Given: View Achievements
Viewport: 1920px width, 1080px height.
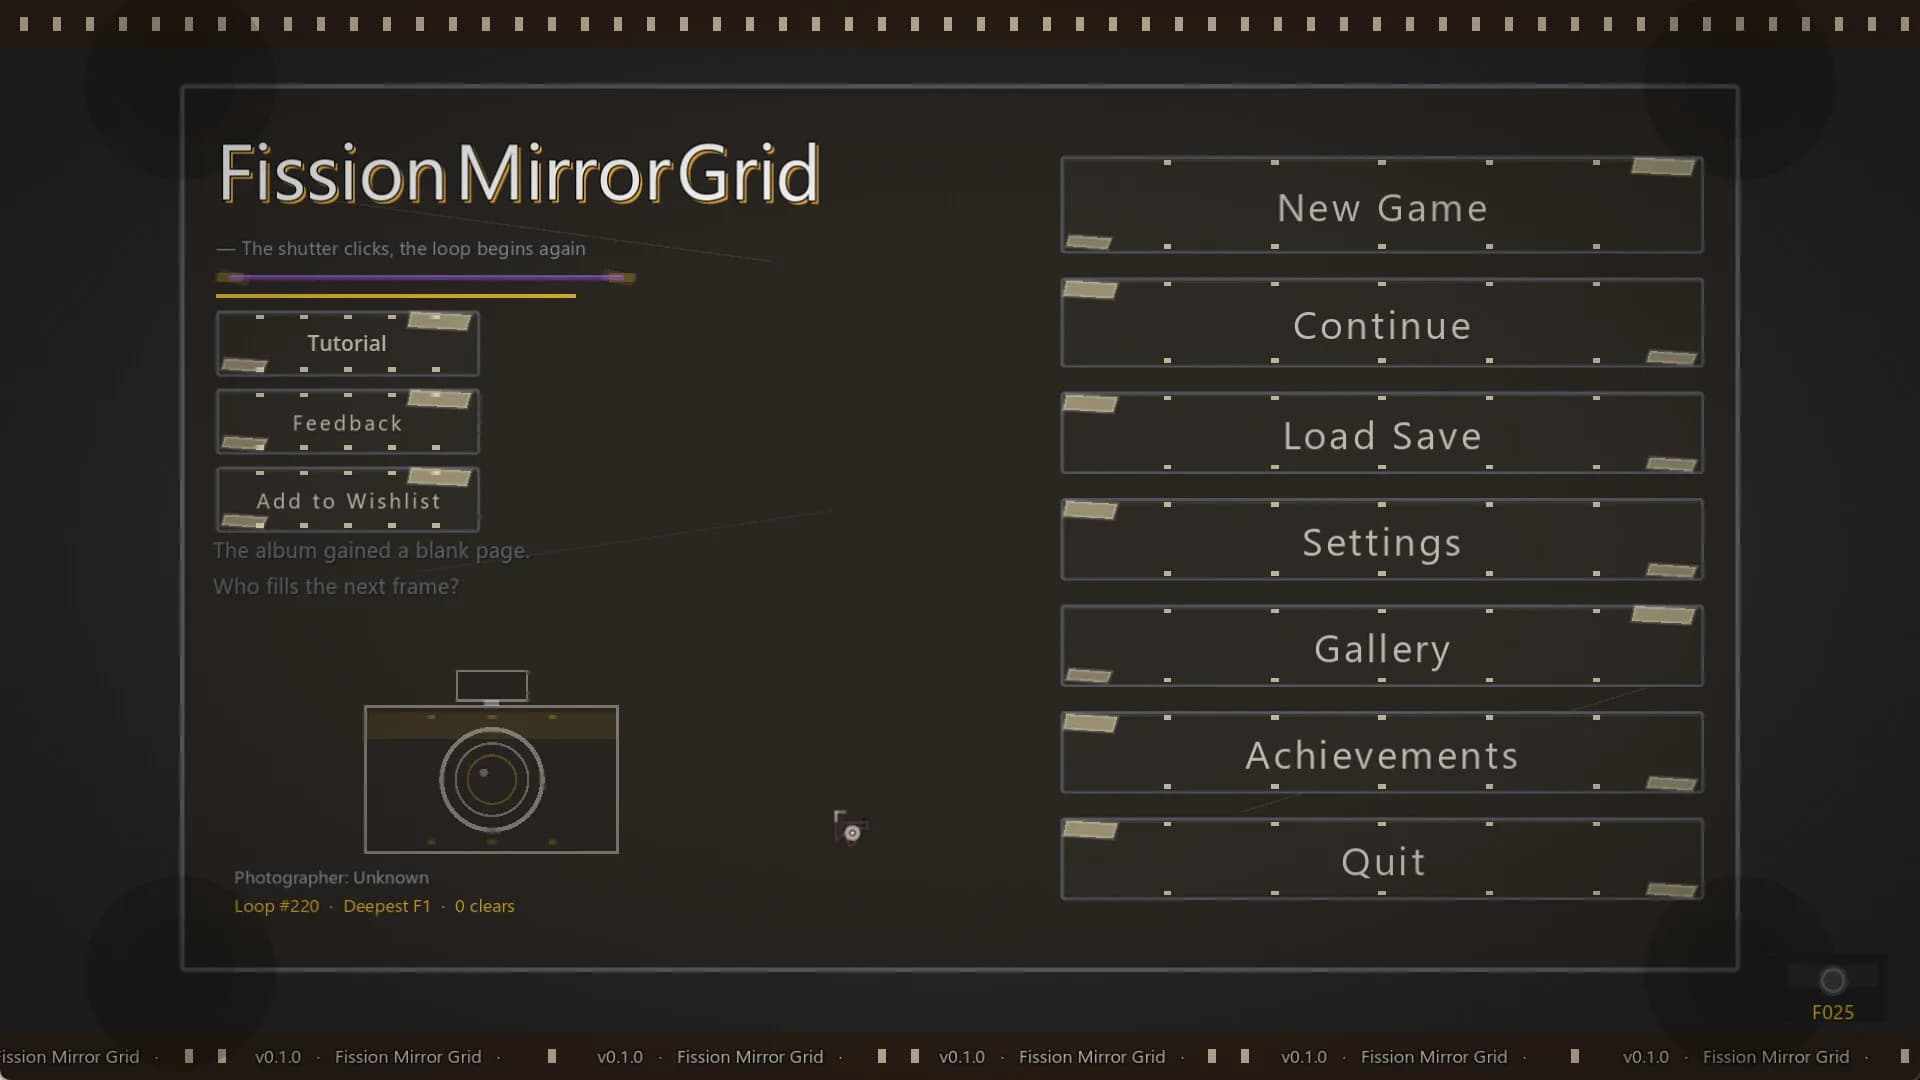Looking at the screenshot, I should 1382,753.
